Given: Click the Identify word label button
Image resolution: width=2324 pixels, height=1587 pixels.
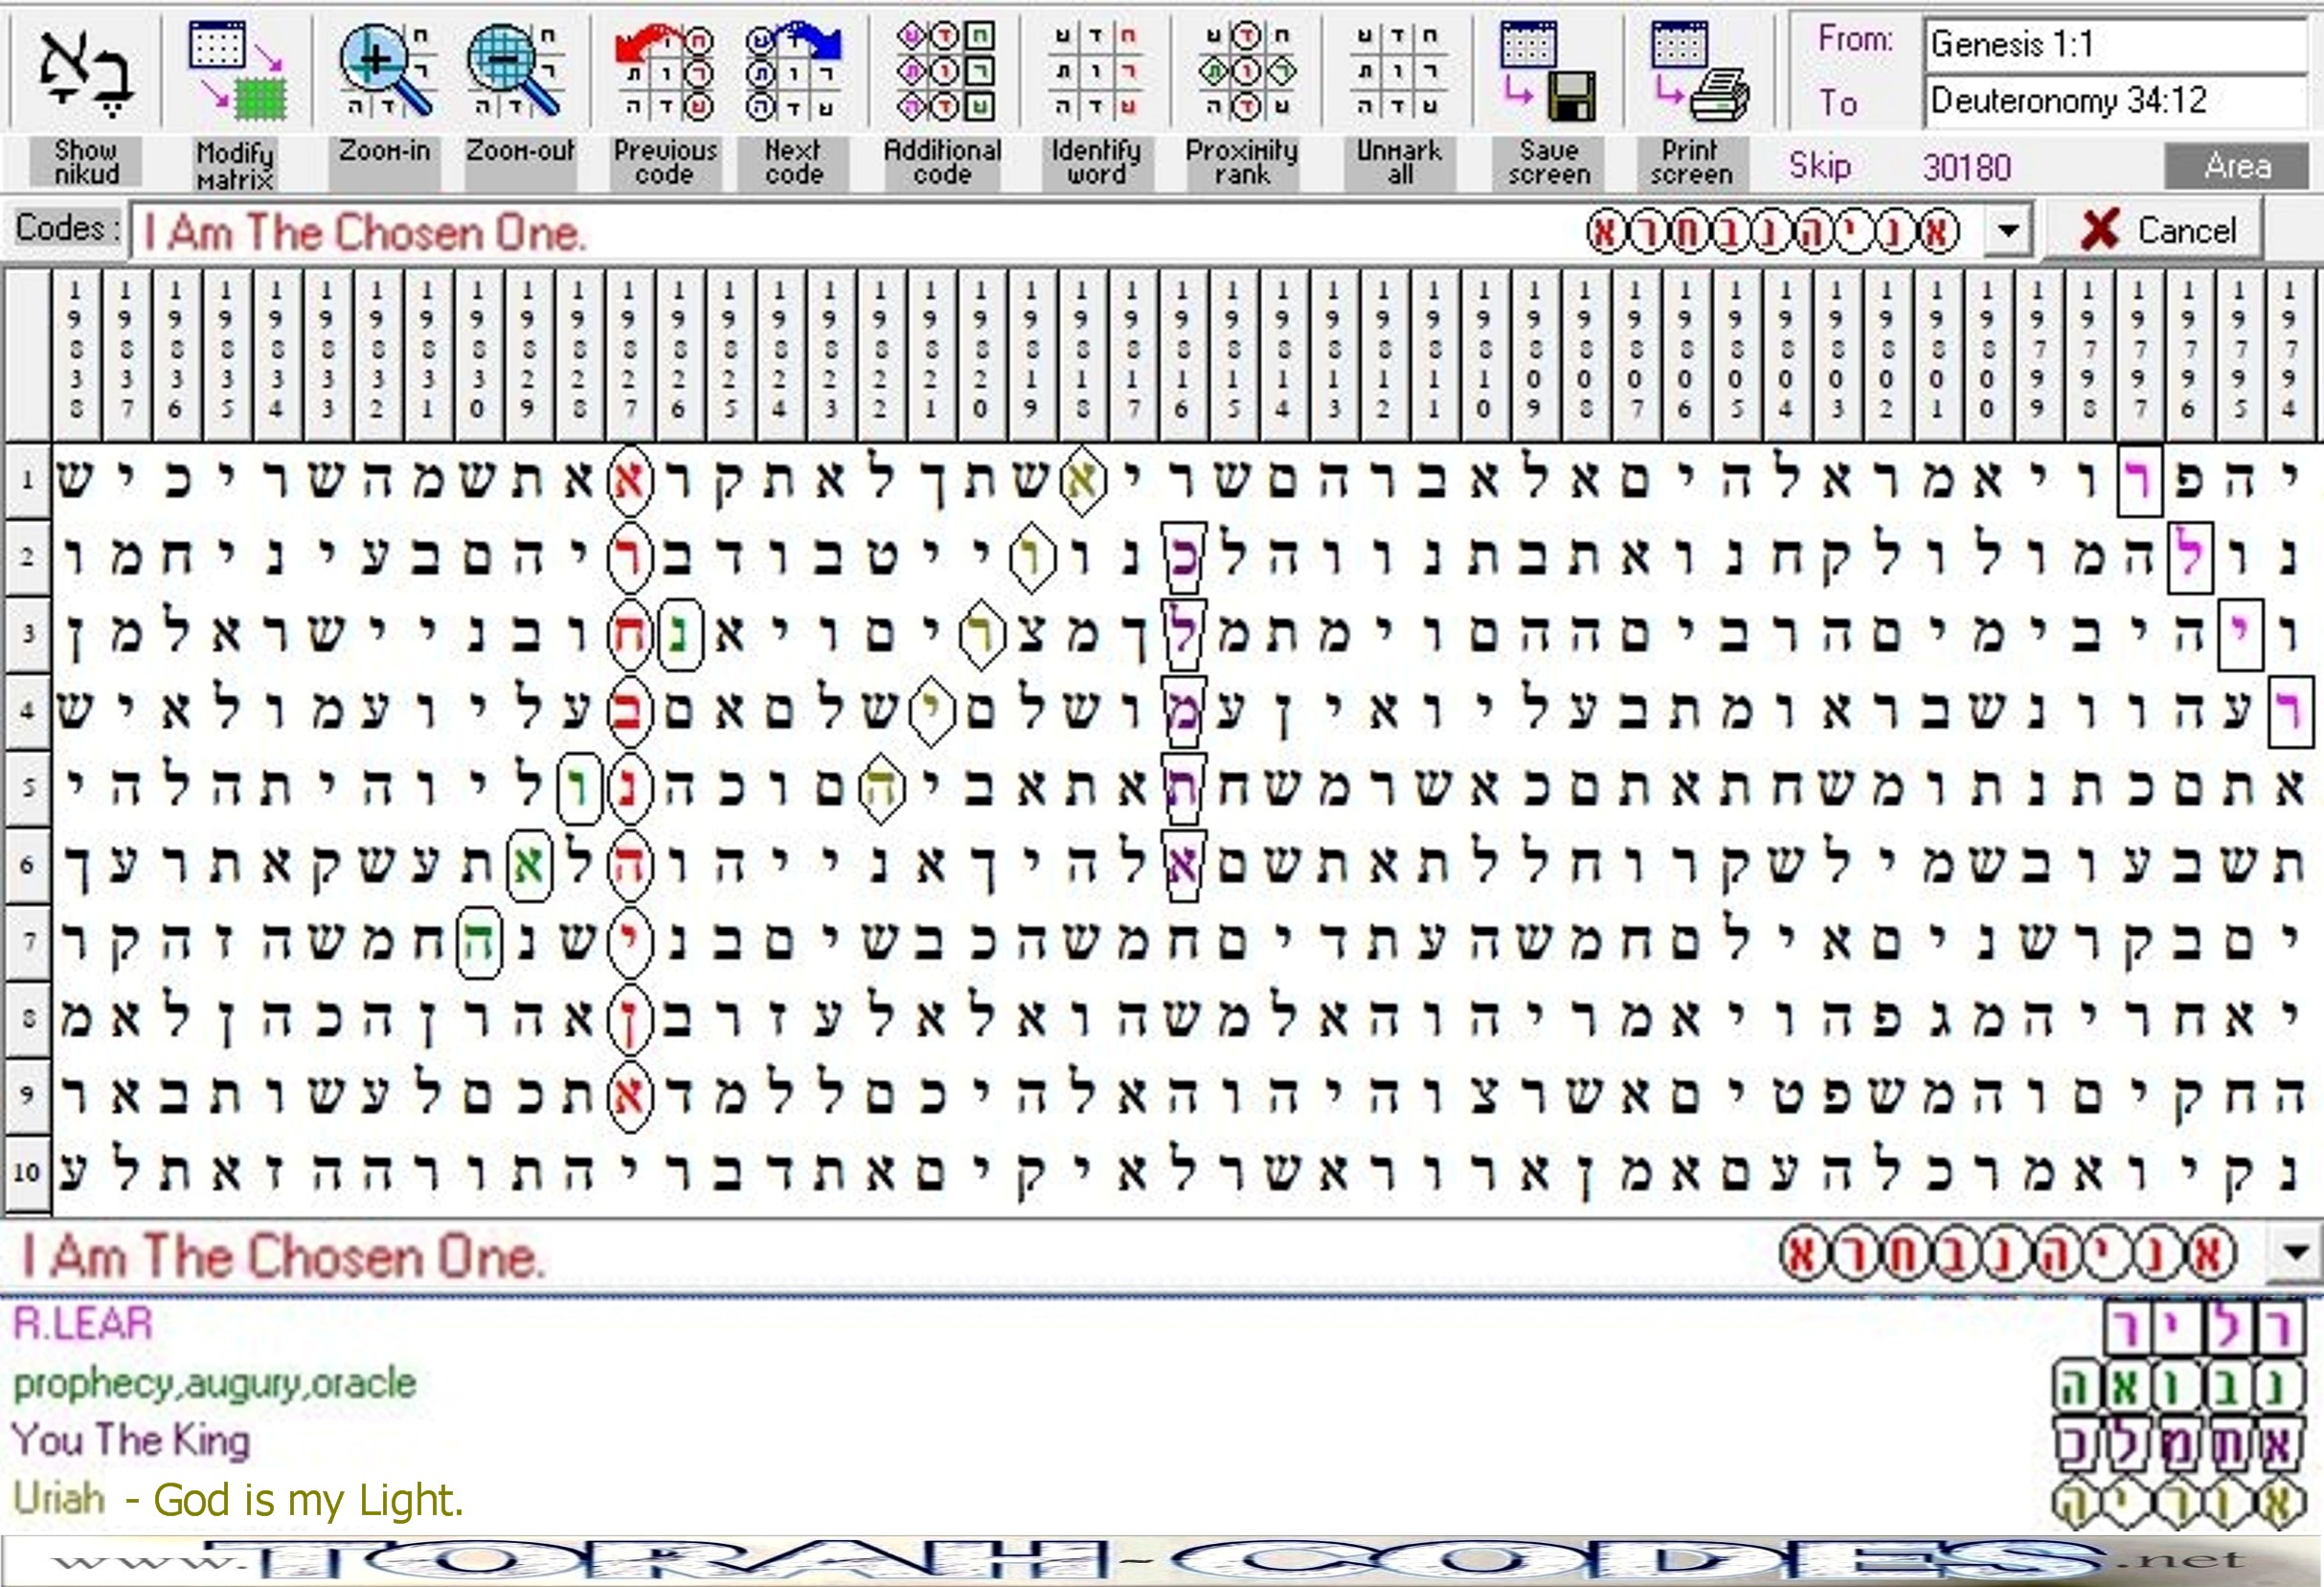Looking at the screenshot, I should pos(1097,162).
